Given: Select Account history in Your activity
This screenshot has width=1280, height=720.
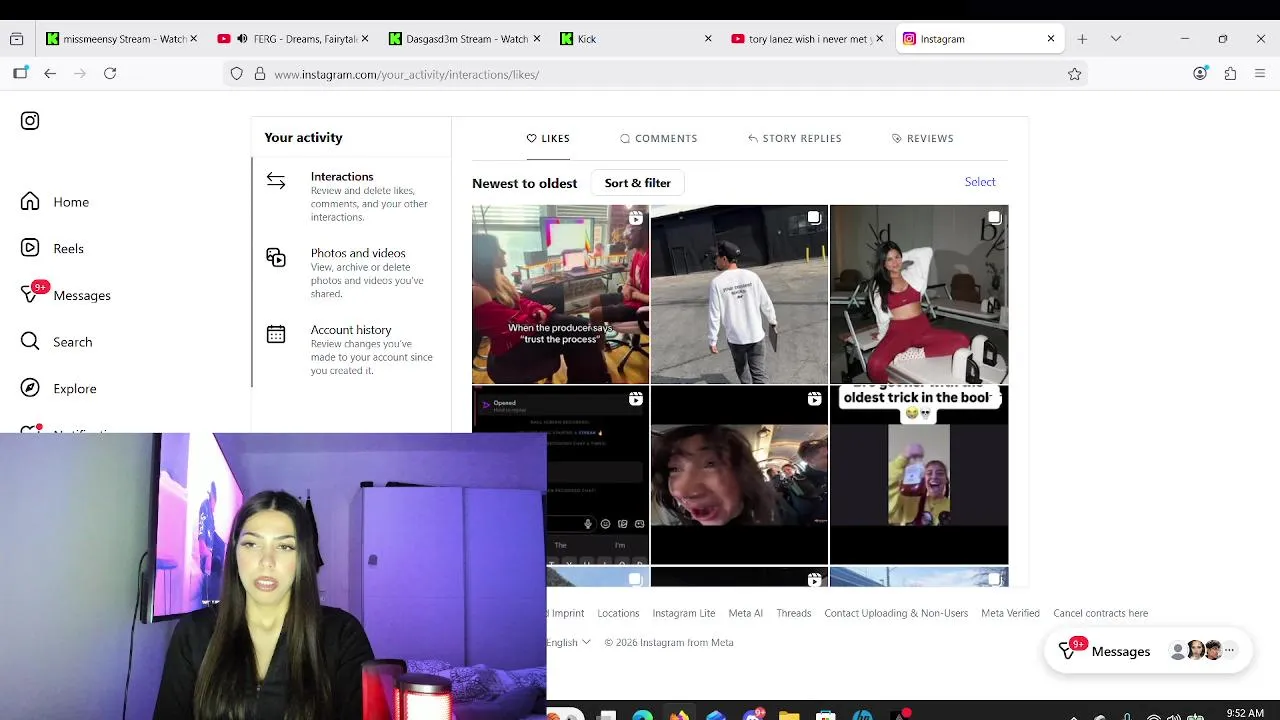Looking at the screenshot, I should point(351,350).
